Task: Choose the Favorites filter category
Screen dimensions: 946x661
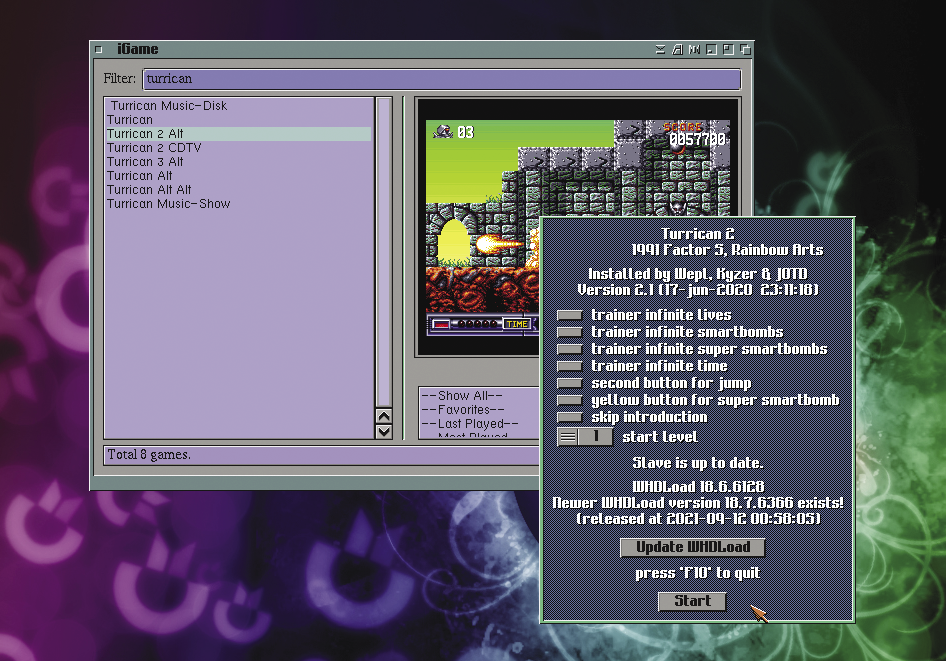Action: pos(463,409)
